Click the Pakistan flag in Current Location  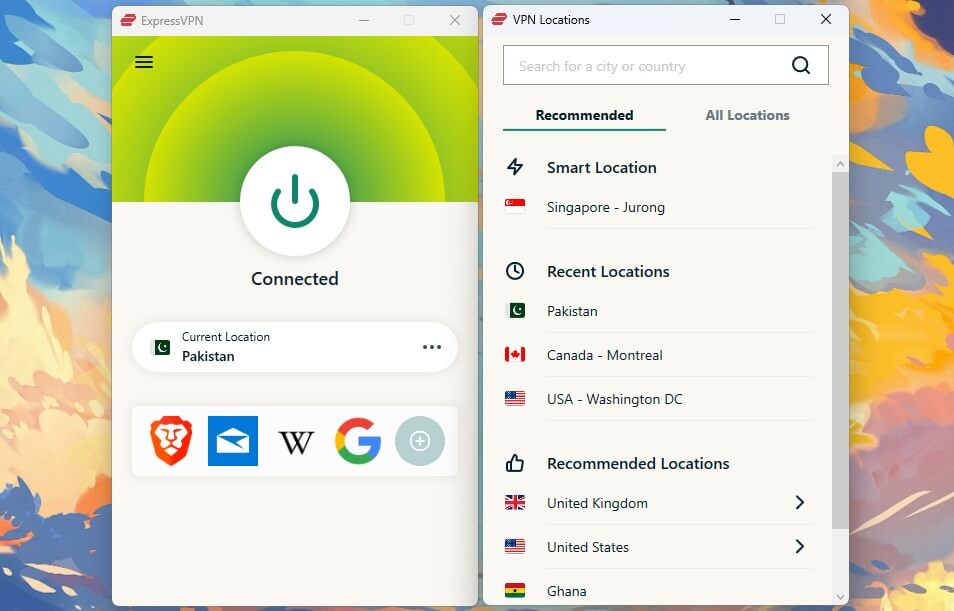(161, 347)
